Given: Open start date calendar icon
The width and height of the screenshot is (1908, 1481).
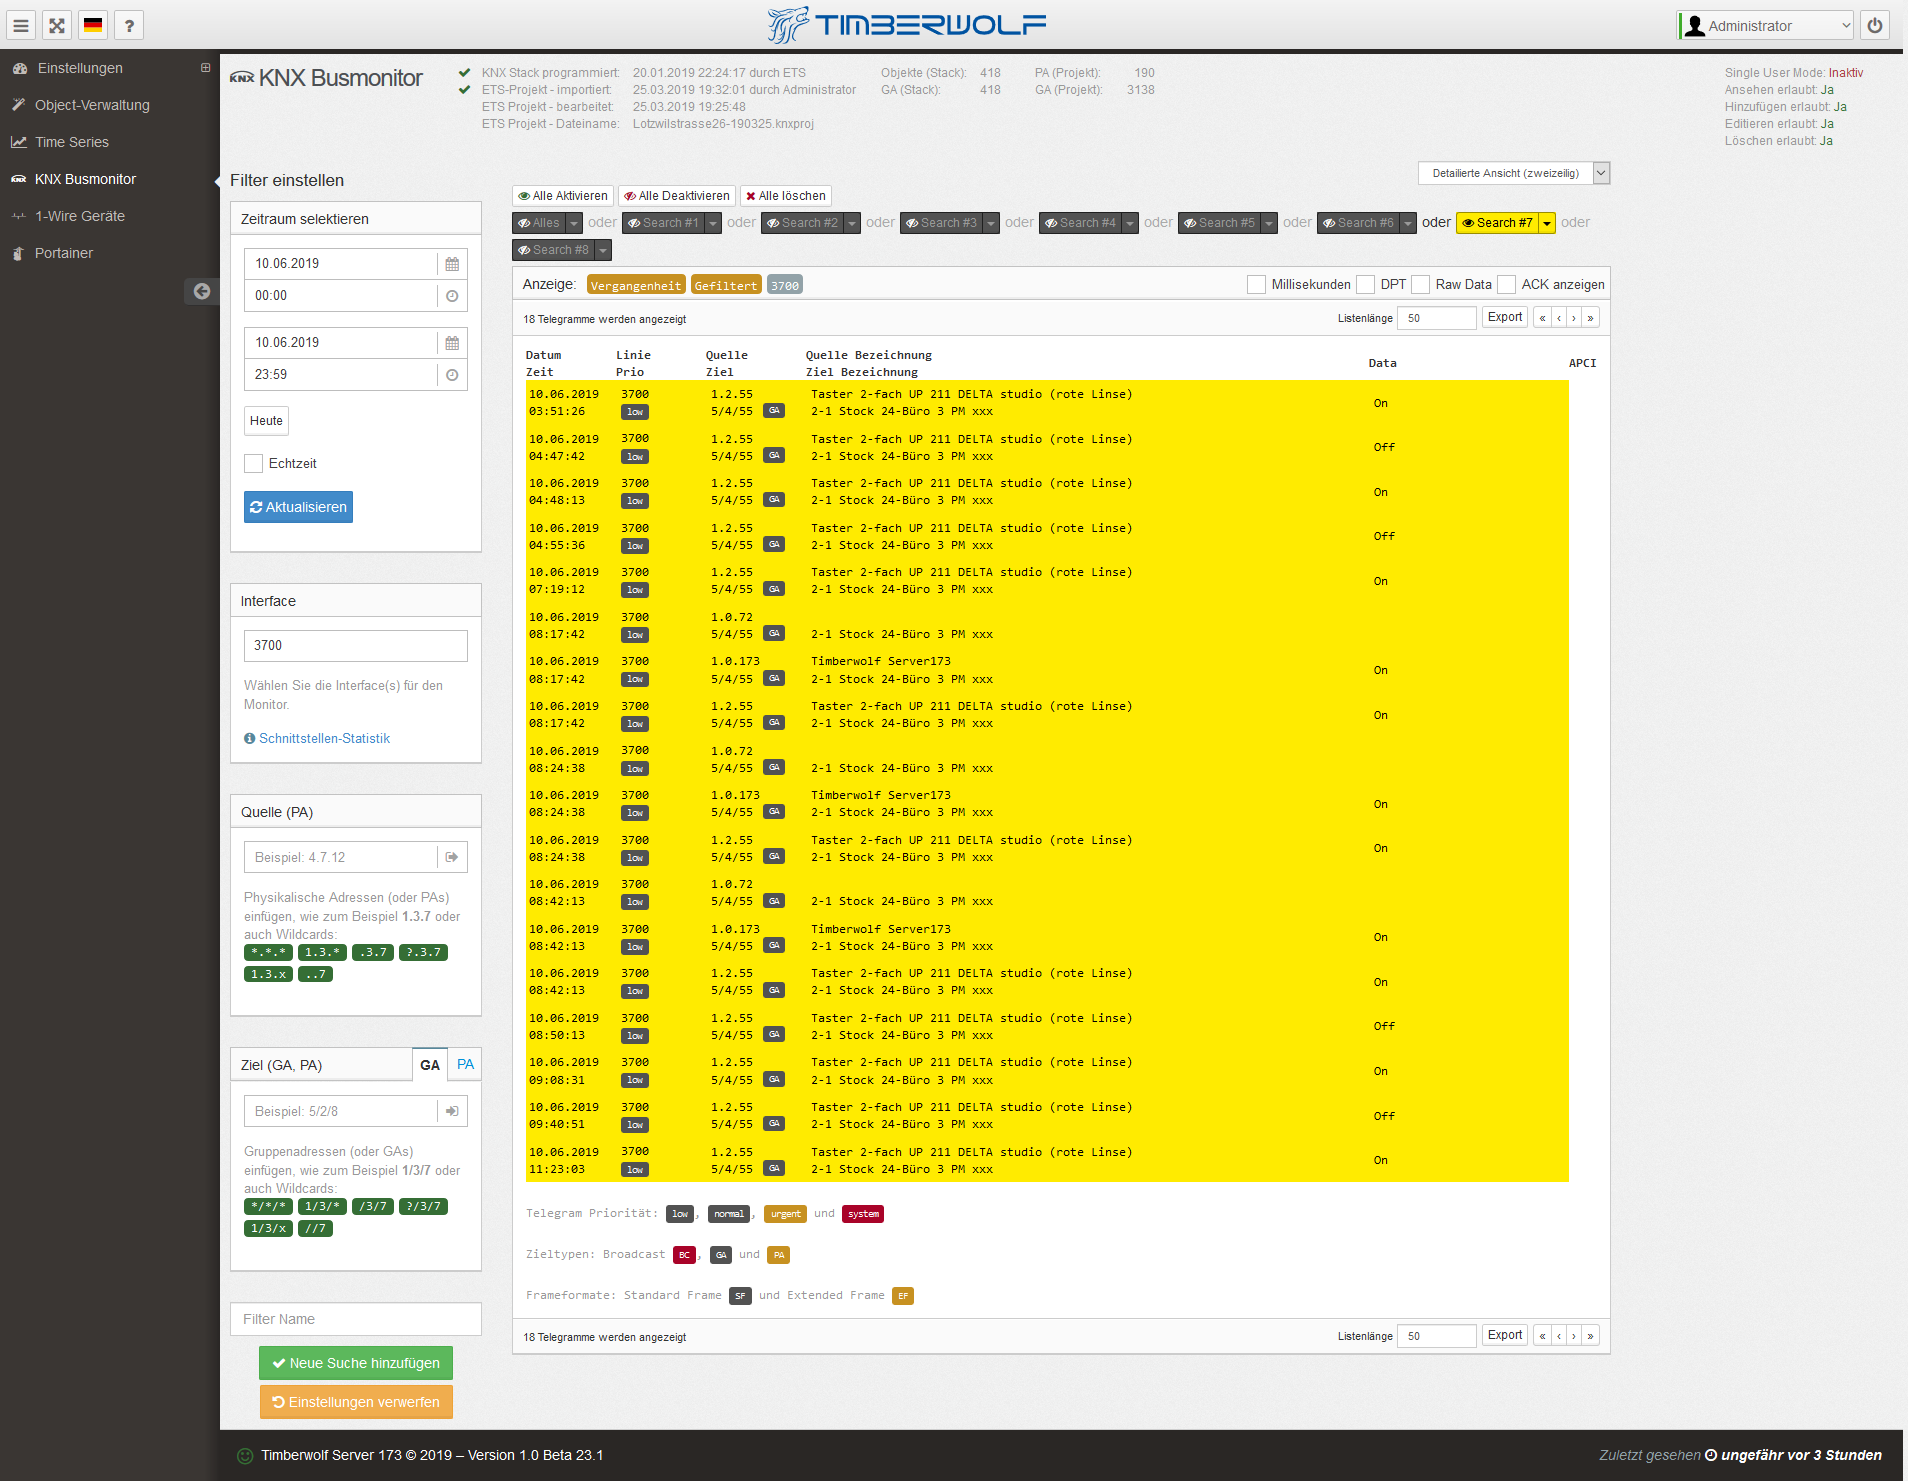Looking at the screenshot, I should click(x=452, y=264).
